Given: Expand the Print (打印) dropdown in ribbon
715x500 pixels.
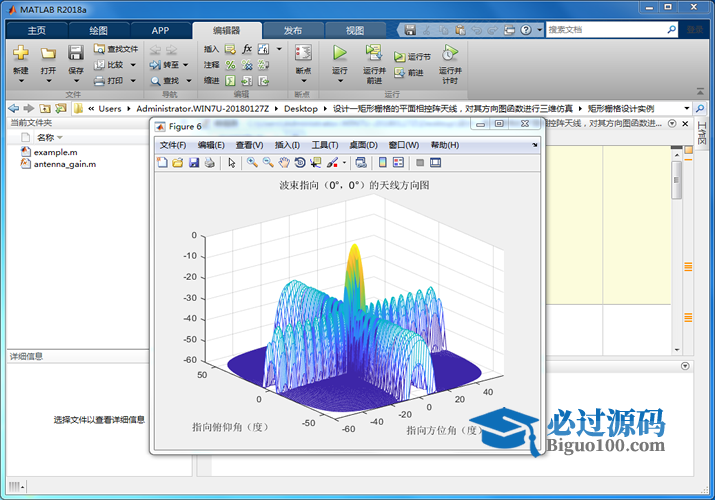Looking at the screenshot, I should coord(114,80).
